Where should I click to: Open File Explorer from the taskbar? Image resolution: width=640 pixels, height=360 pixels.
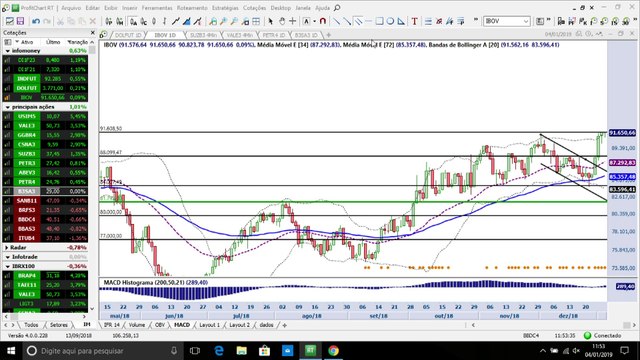(x=242, y=351)
